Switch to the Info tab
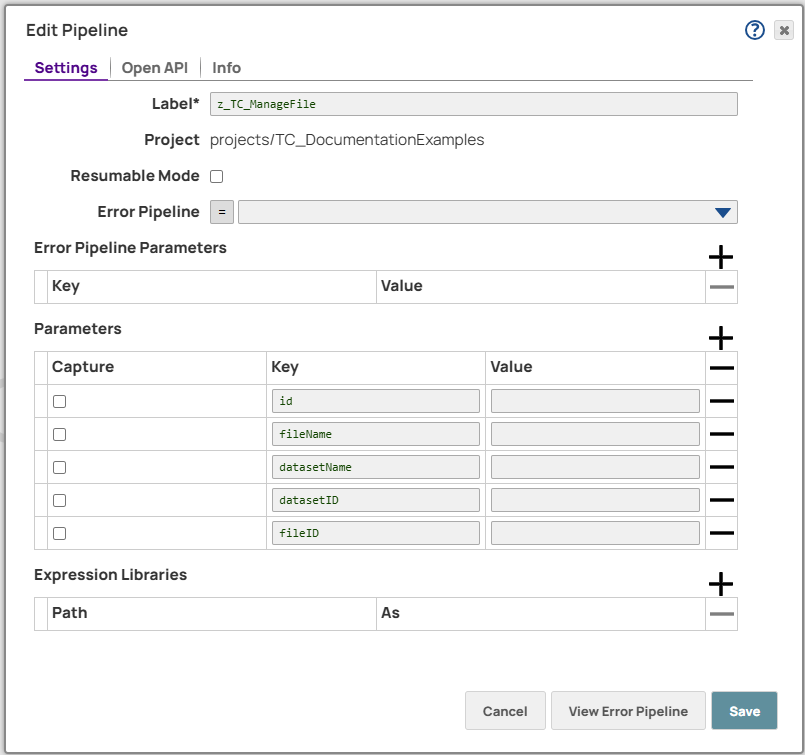The image size is (805, 755). (x=226, y=68)
